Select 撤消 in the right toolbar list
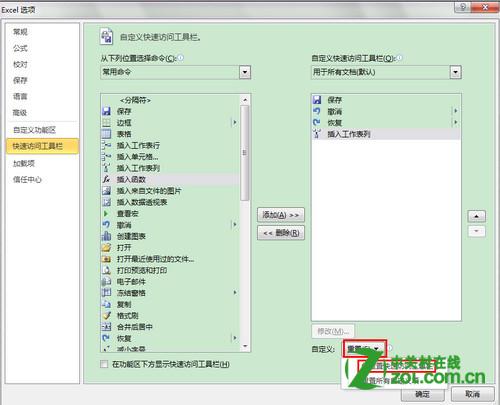500x405 pixels. (386, 111)
